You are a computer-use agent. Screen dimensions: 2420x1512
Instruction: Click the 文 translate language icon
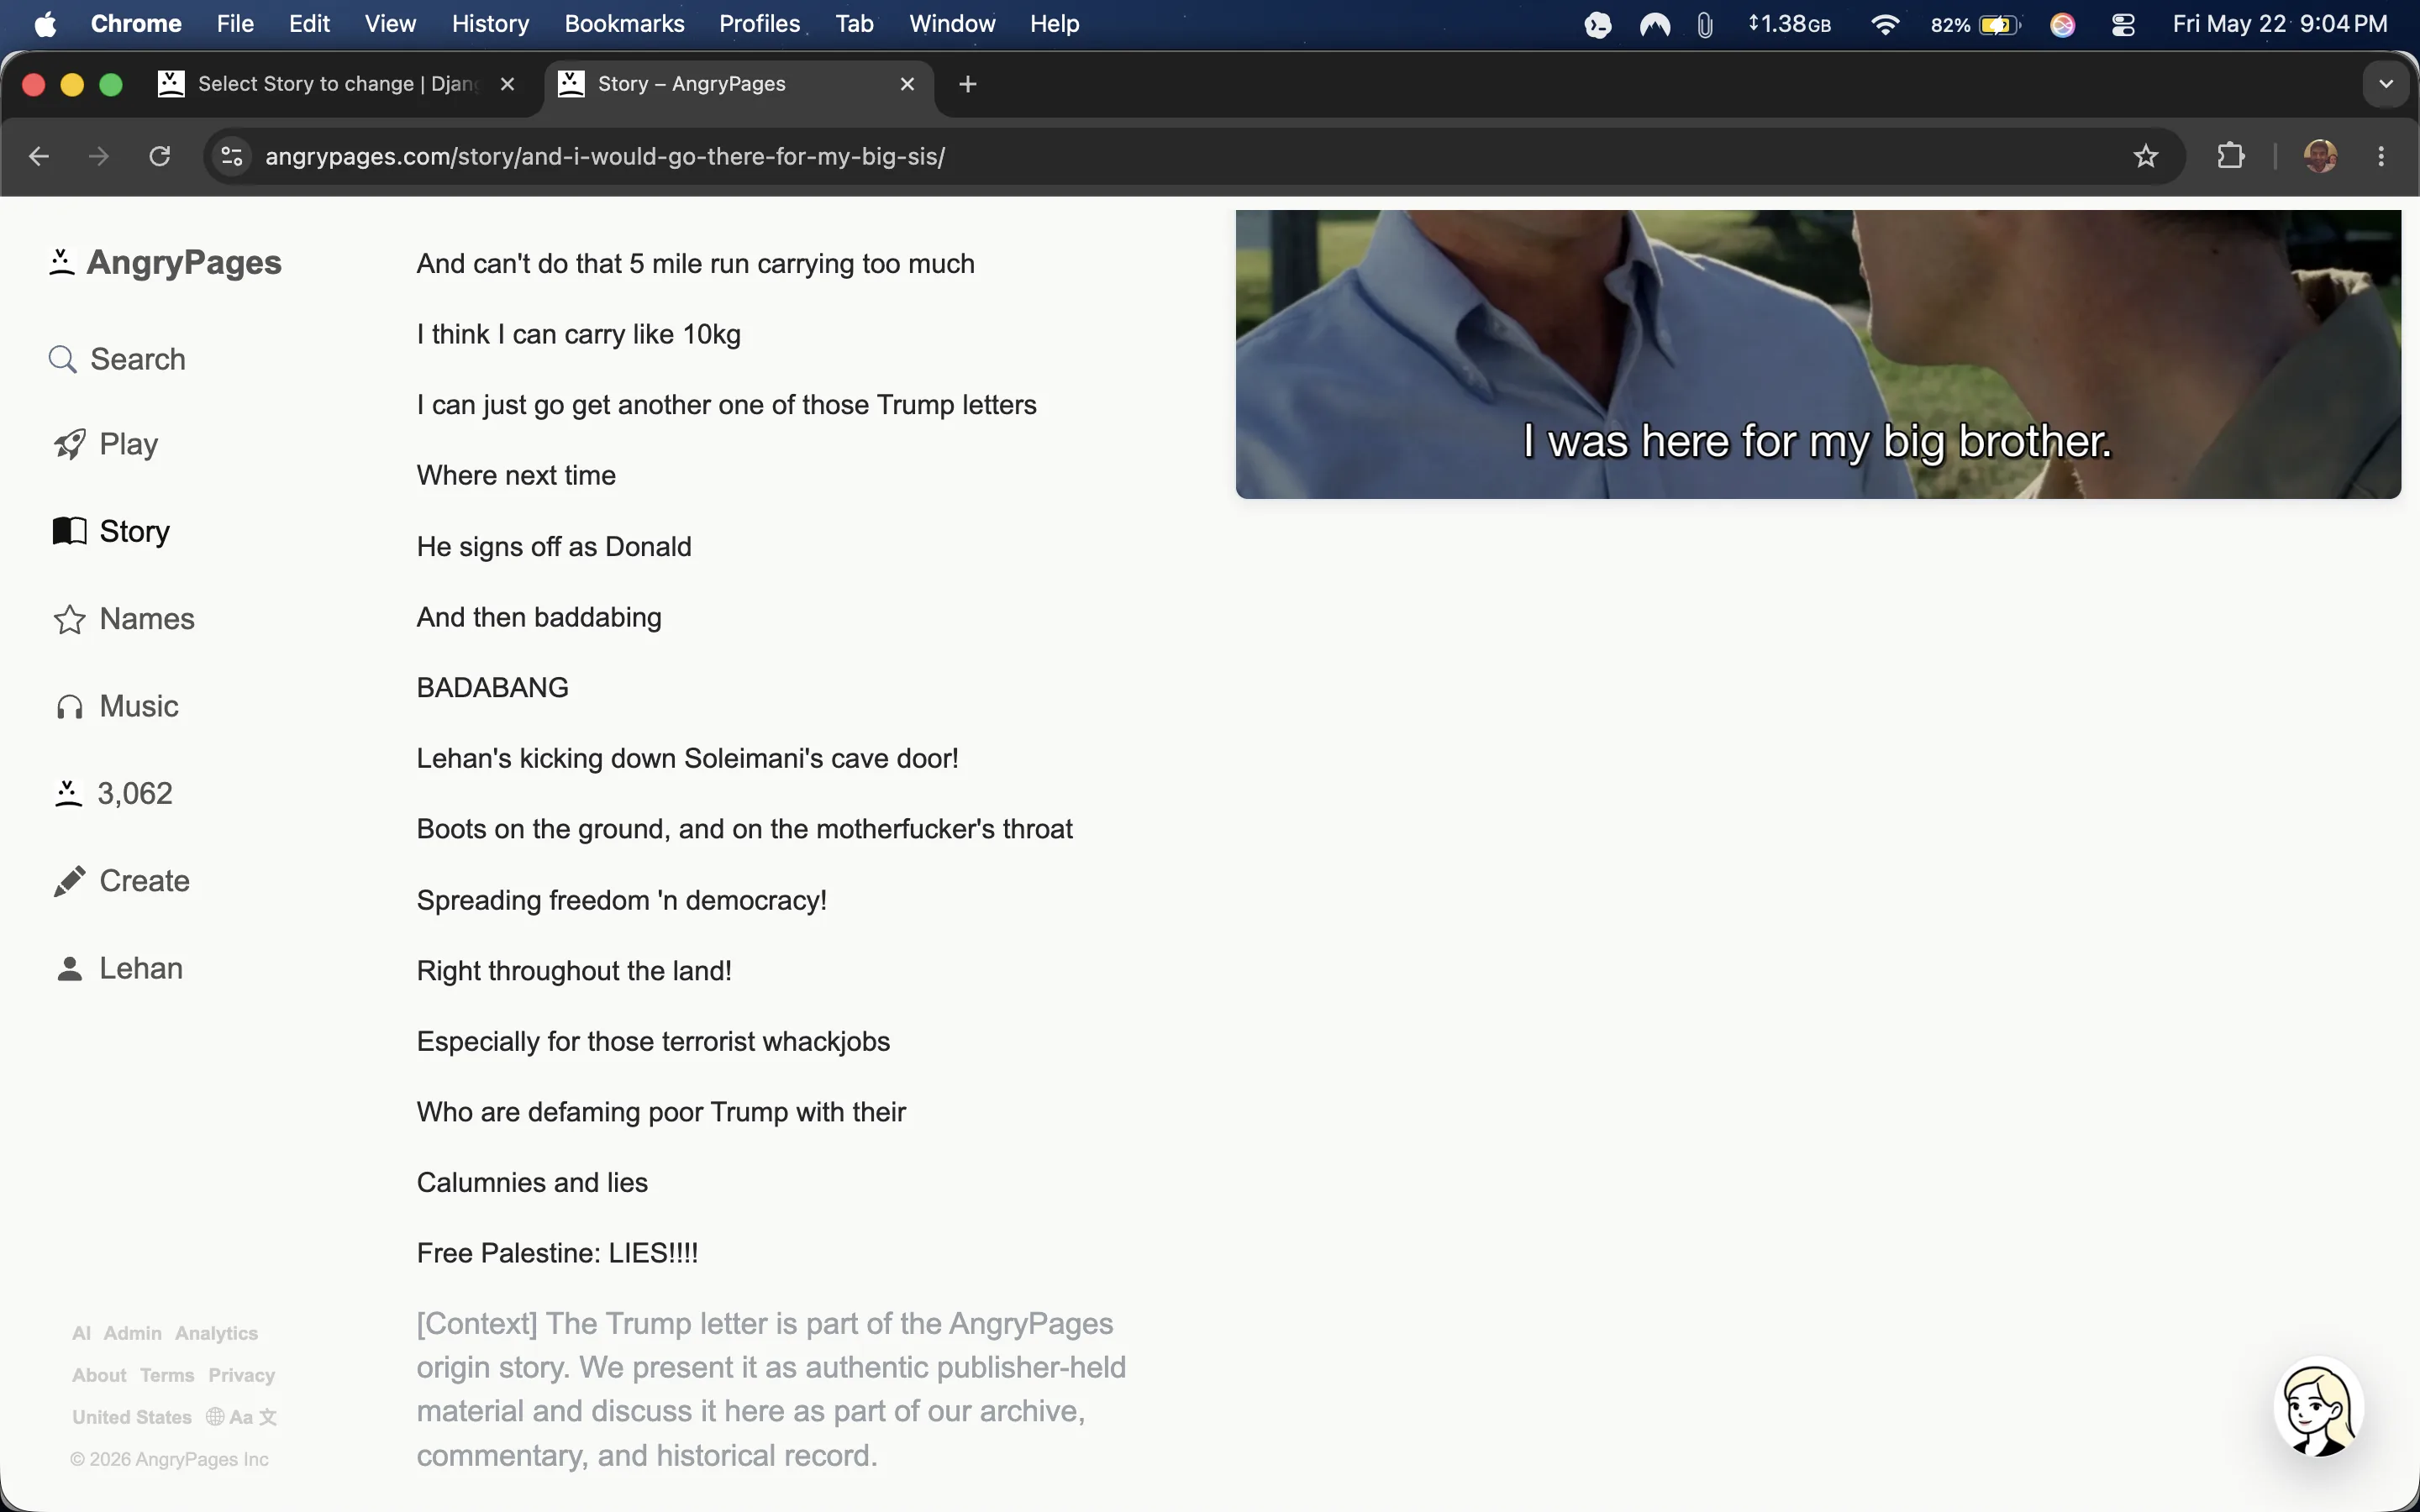pyautogui.click(x=268, y=1417)
